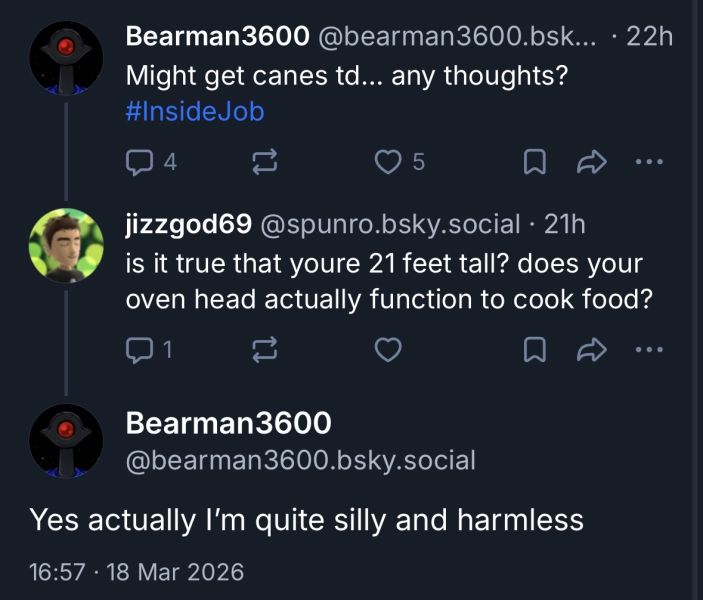This screenshot has width=703, height=600.
Task: Open more options on the canes td post
Action: point(649,161)
